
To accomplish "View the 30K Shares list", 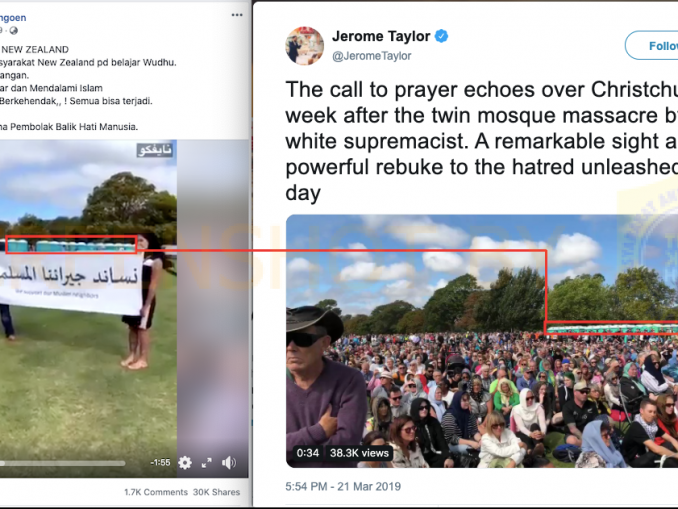I will (216, 492).
